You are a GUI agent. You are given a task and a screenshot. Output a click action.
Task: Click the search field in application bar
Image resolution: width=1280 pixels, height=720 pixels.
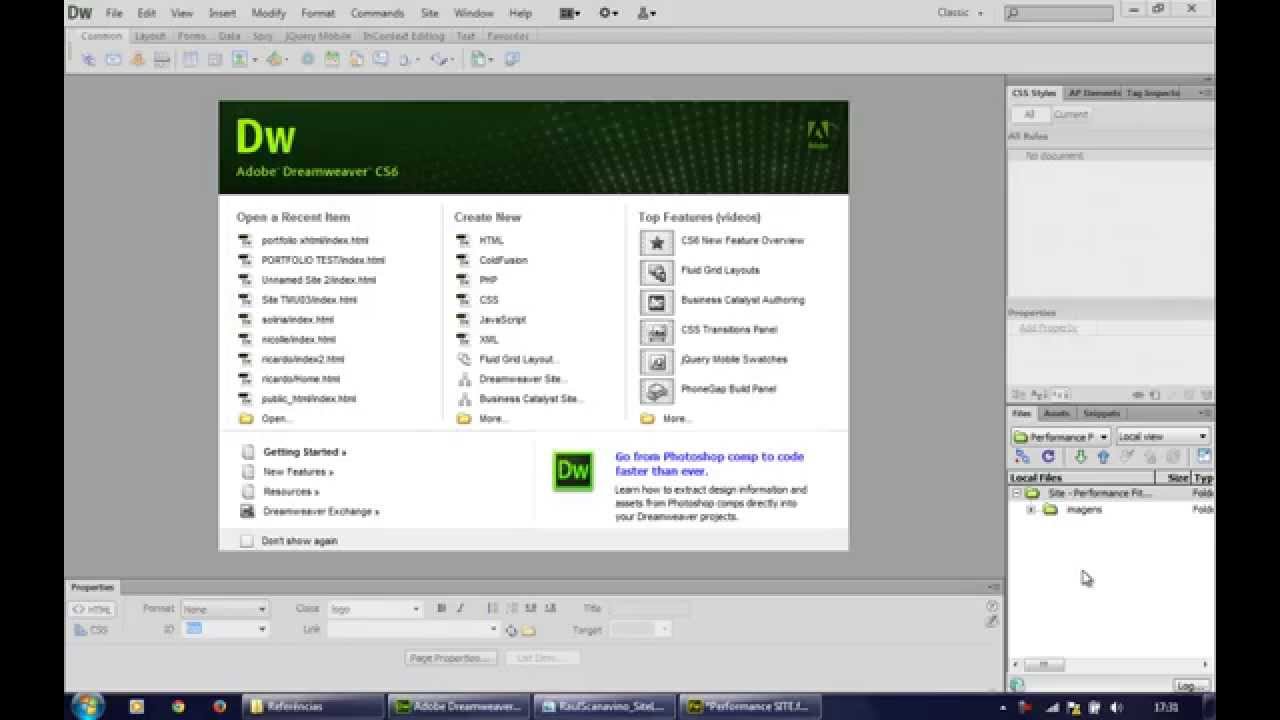[x=1058, y=13]
